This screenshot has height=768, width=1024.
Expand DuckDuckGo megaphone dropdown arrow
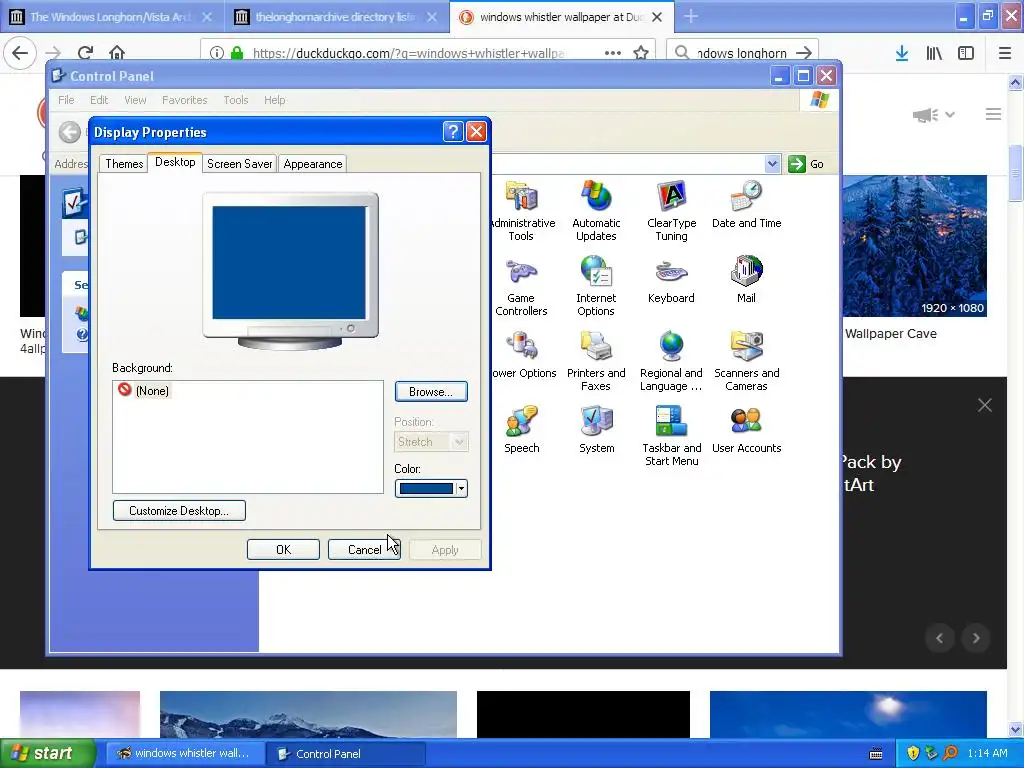950,115
